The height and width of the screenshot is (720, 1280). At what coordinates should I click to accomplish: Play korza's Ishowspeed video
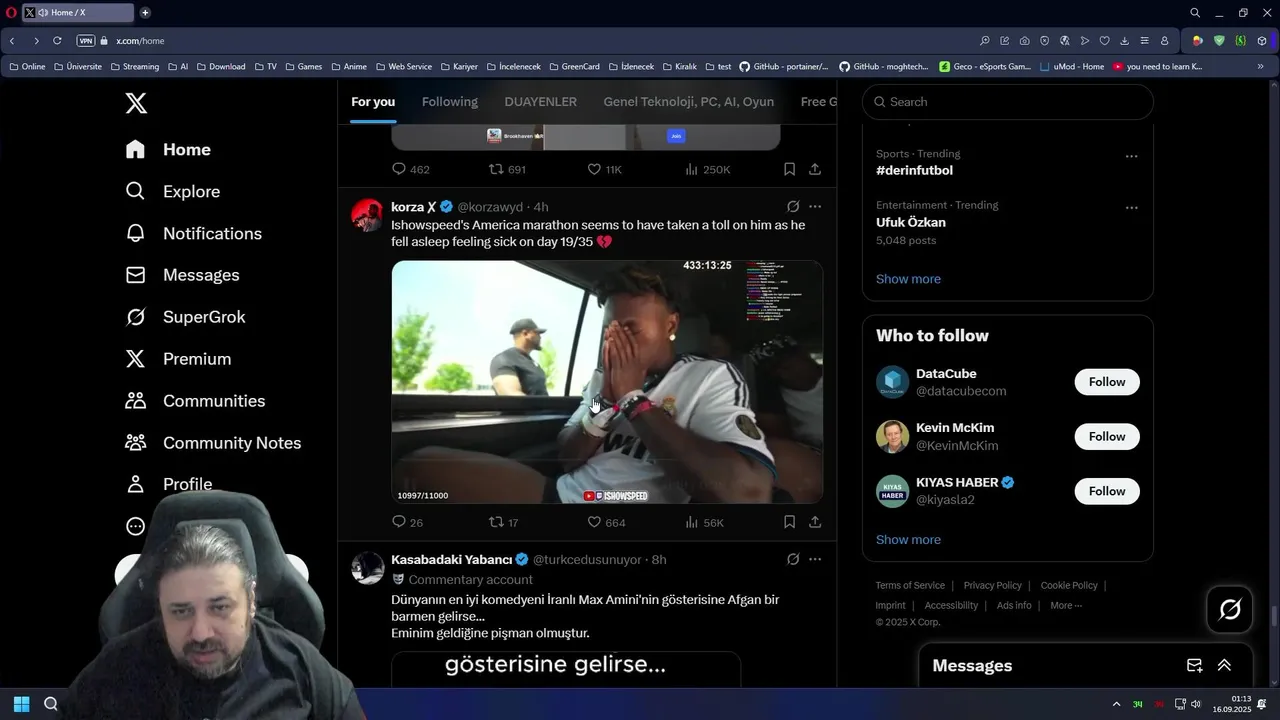click(x=607, y=382)
